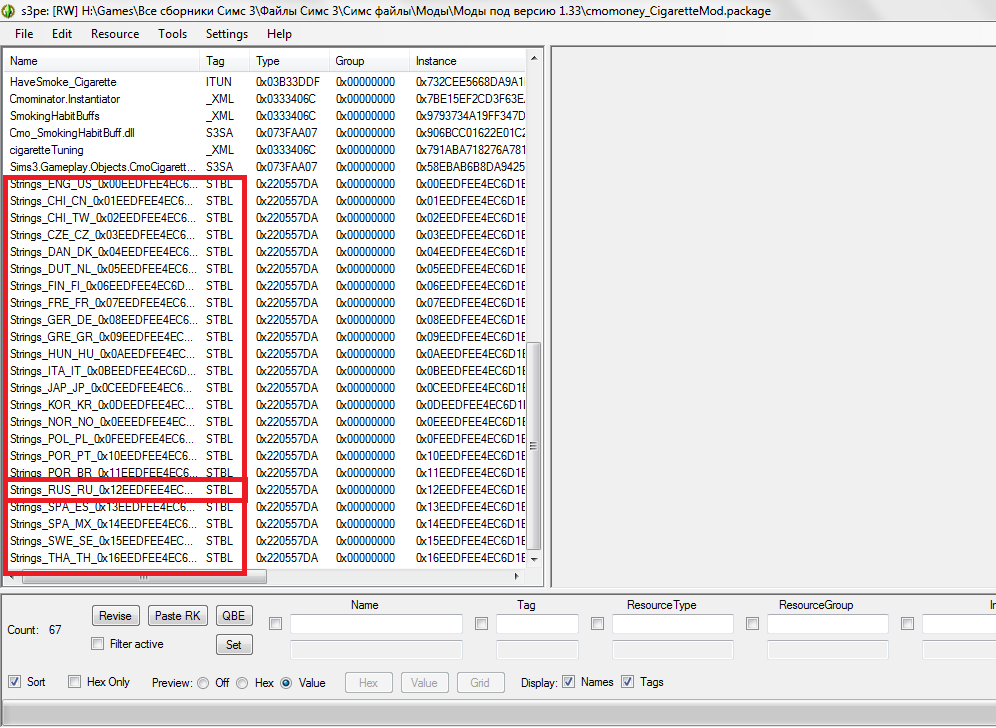Open the Tools menu
996x728 pixels.
pyautogui.click(x=172, y=34)
